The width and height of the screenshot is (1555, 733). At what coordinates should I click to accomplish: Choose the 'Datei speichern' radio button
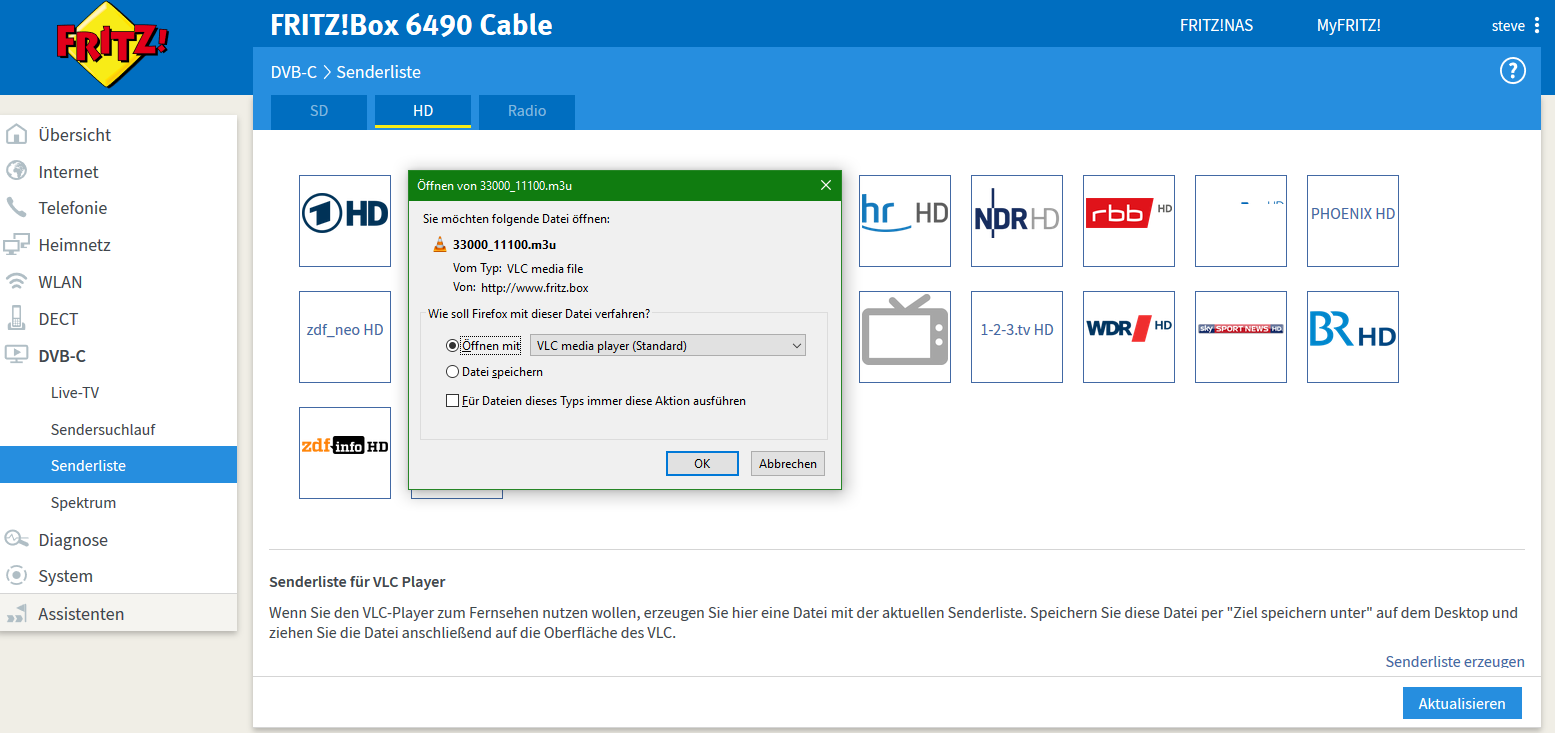click(x=452, y=372)
